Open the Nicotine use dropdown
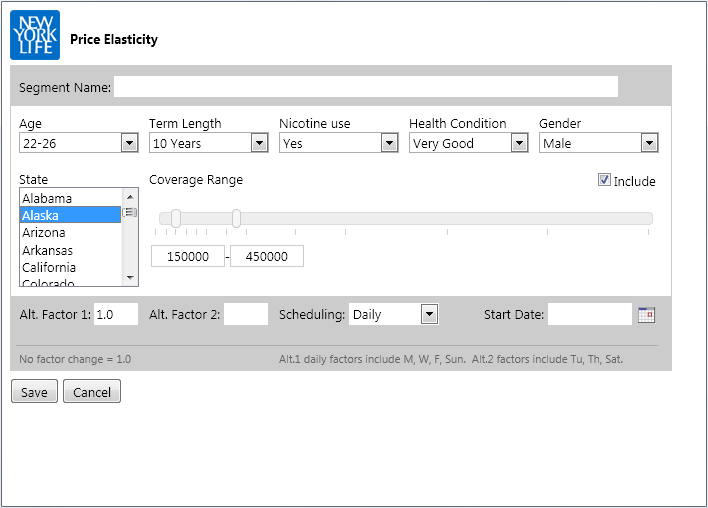Image resolution: width=708 pixels, height=508 pixels. click(x=339, y=143)
